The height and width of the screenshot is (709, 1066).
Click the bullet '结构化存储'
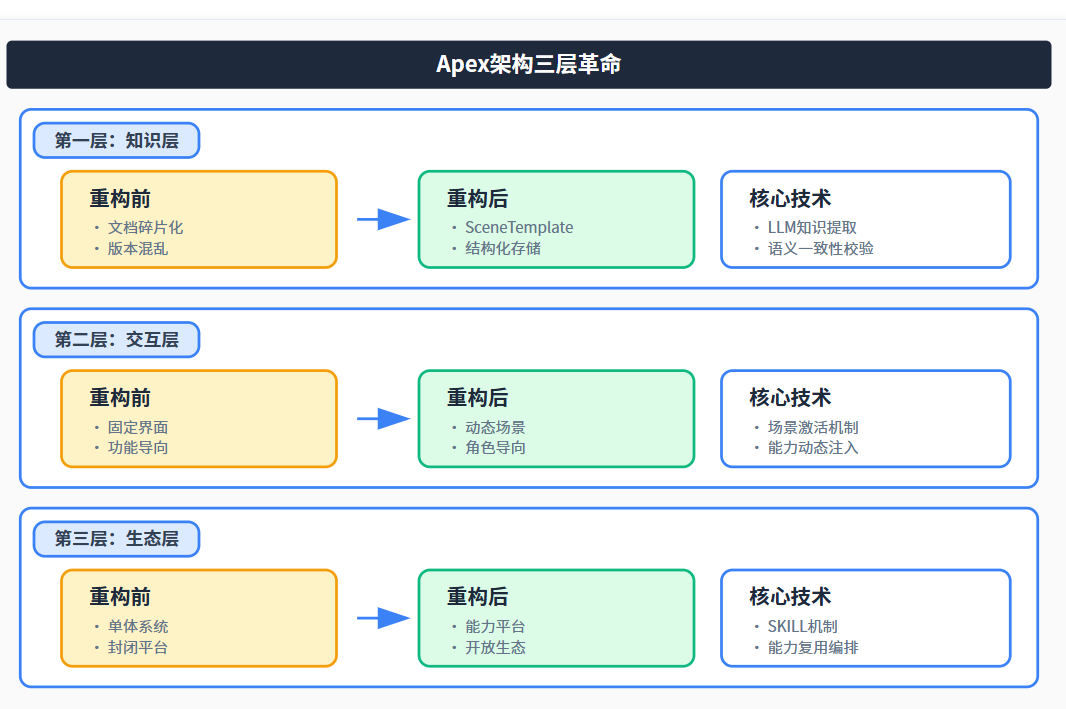point(502,249)
